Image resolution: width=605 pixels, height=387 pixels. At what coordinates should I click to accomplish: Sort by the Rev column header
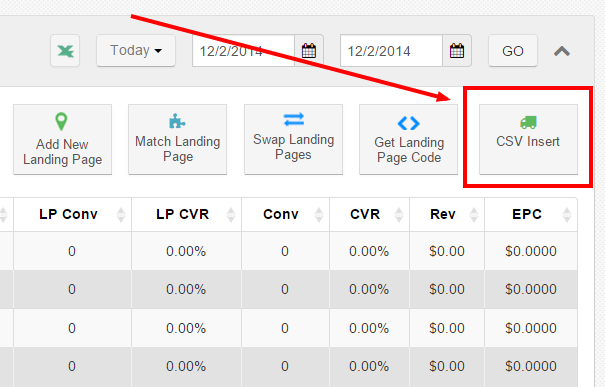pyautogui.click(x=447, y=215)
